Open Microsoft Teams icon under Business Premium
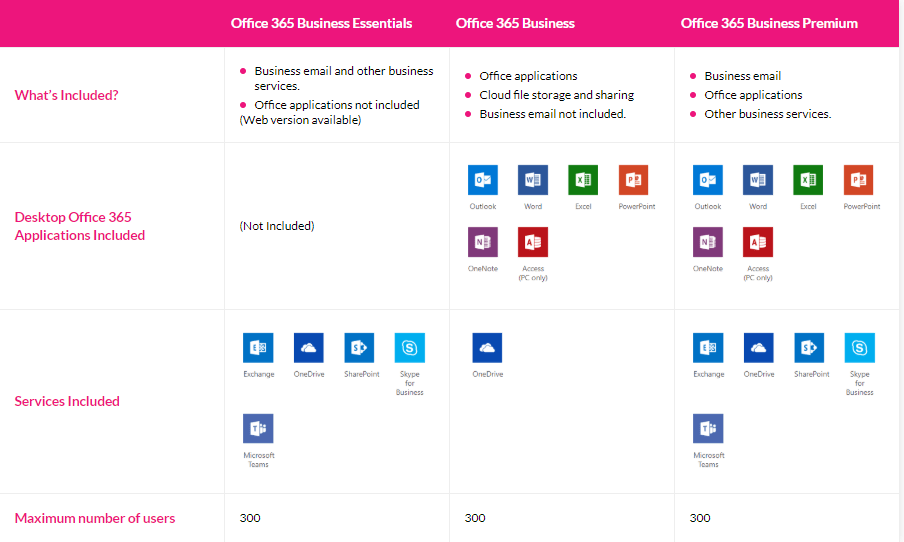 coord(708,428)
